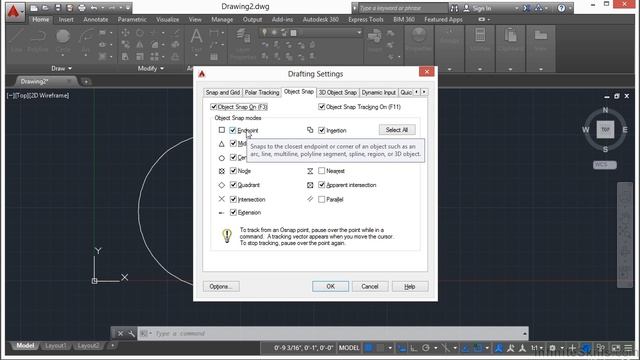Click the Cancel button

pyautogui.click(x=370, y=287)
